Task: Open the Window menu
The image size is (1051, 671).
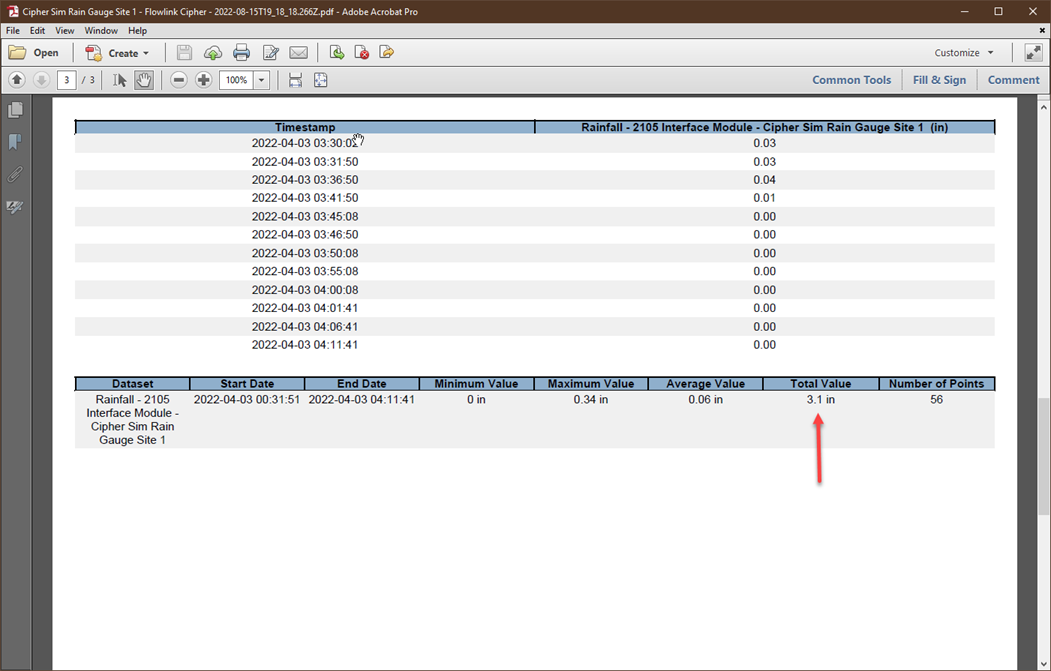Action: pos(101,31)
